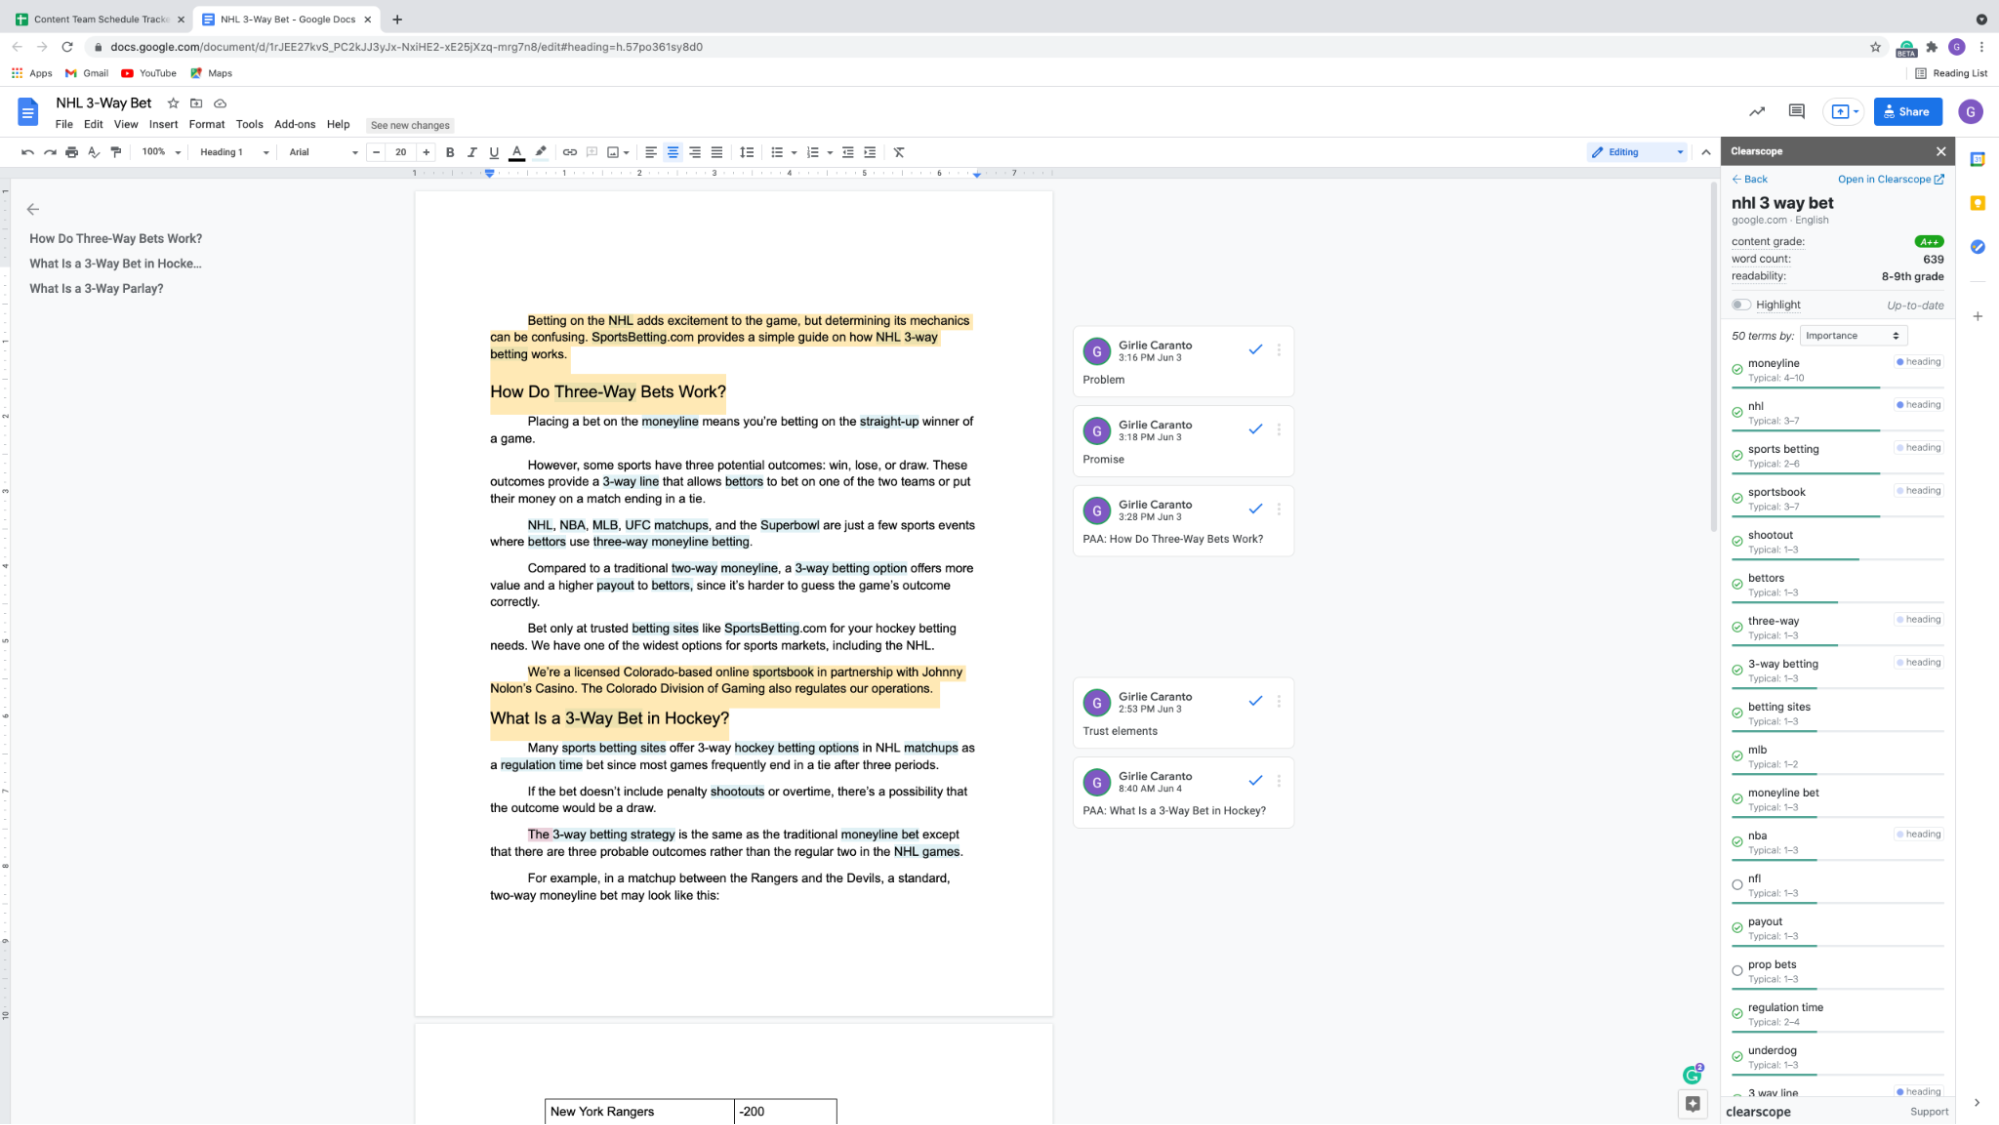Open the Arial font dropdown
Screen dimensions: 1999x1125
323,152
